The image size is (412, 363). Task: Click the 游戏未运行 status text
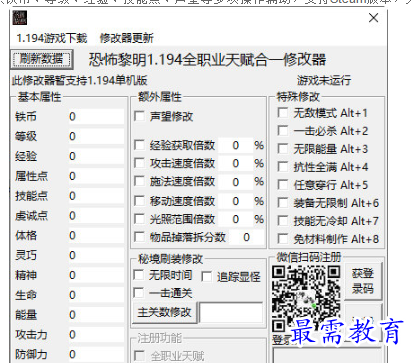(324, 80)
